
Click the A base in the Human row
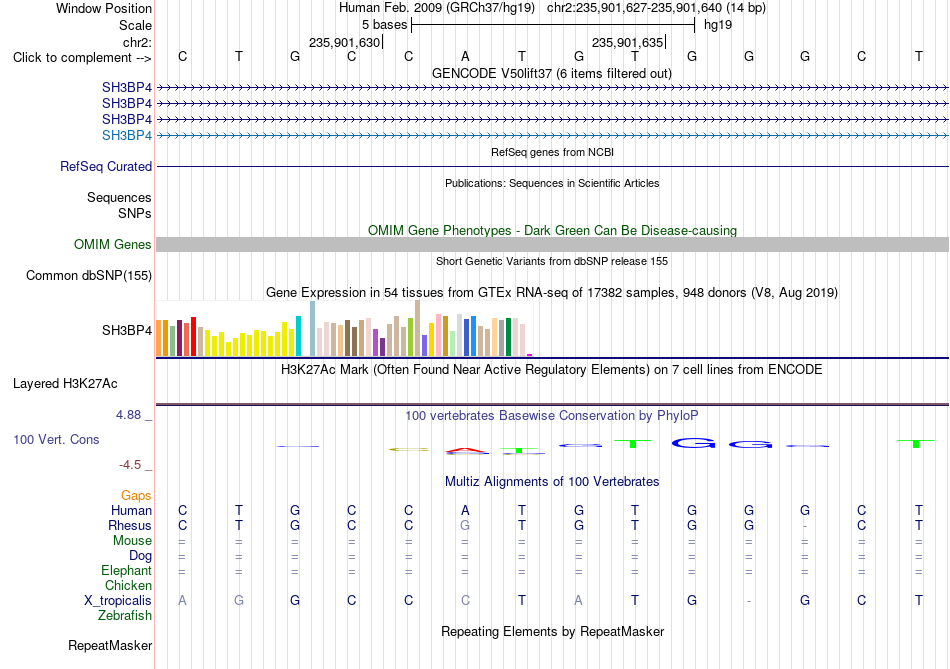pos(465,510)
